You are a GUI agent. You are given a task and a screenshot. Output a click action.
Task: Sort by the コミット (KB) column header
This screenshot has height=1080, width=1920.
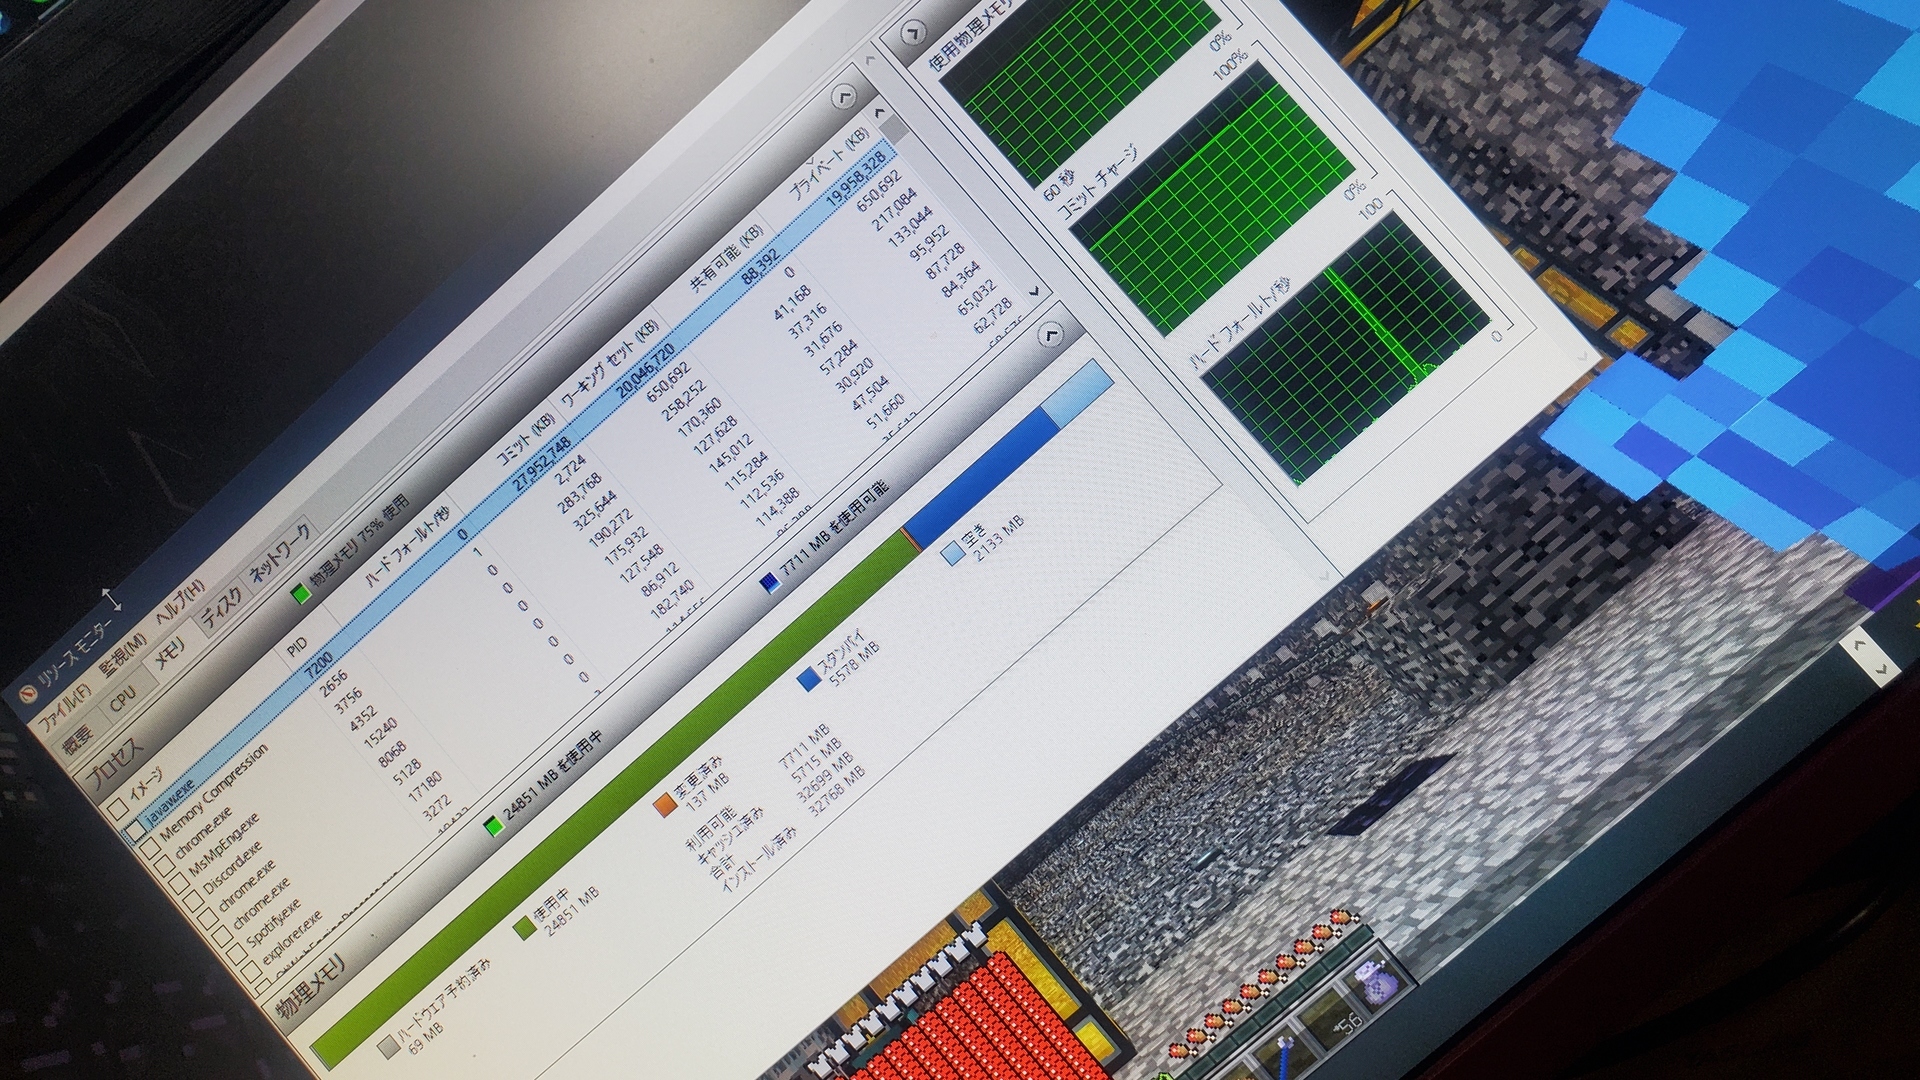[x=526, y=441]
